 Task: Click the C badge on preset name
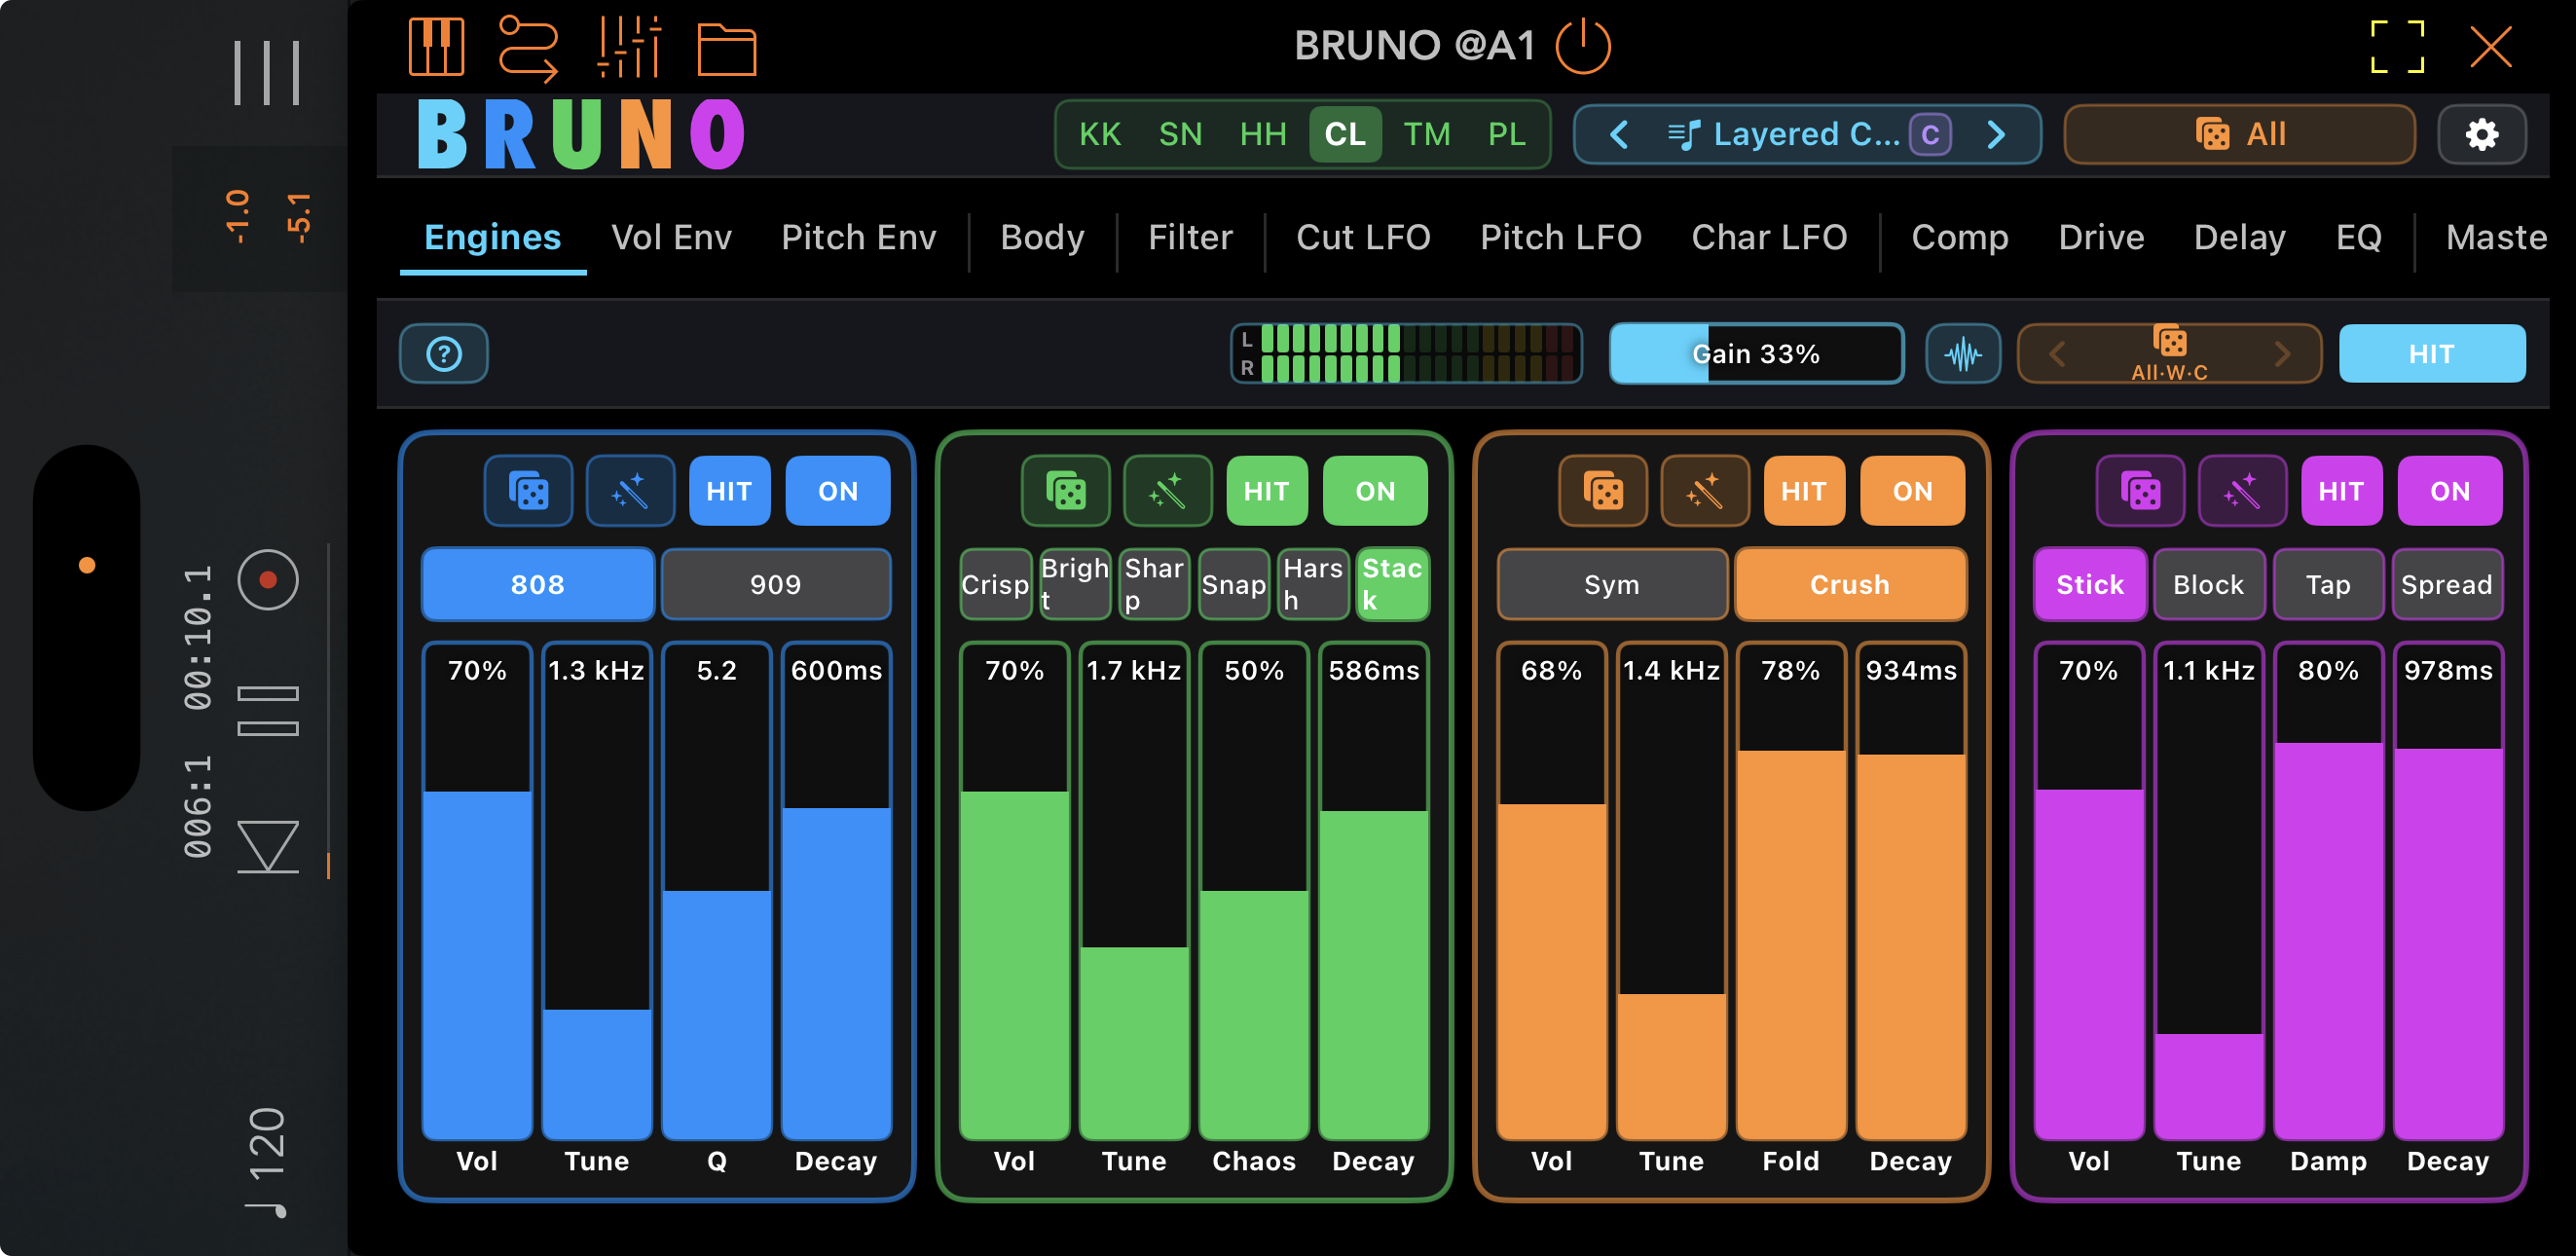pyautogui.click(x=1929, y=134)
